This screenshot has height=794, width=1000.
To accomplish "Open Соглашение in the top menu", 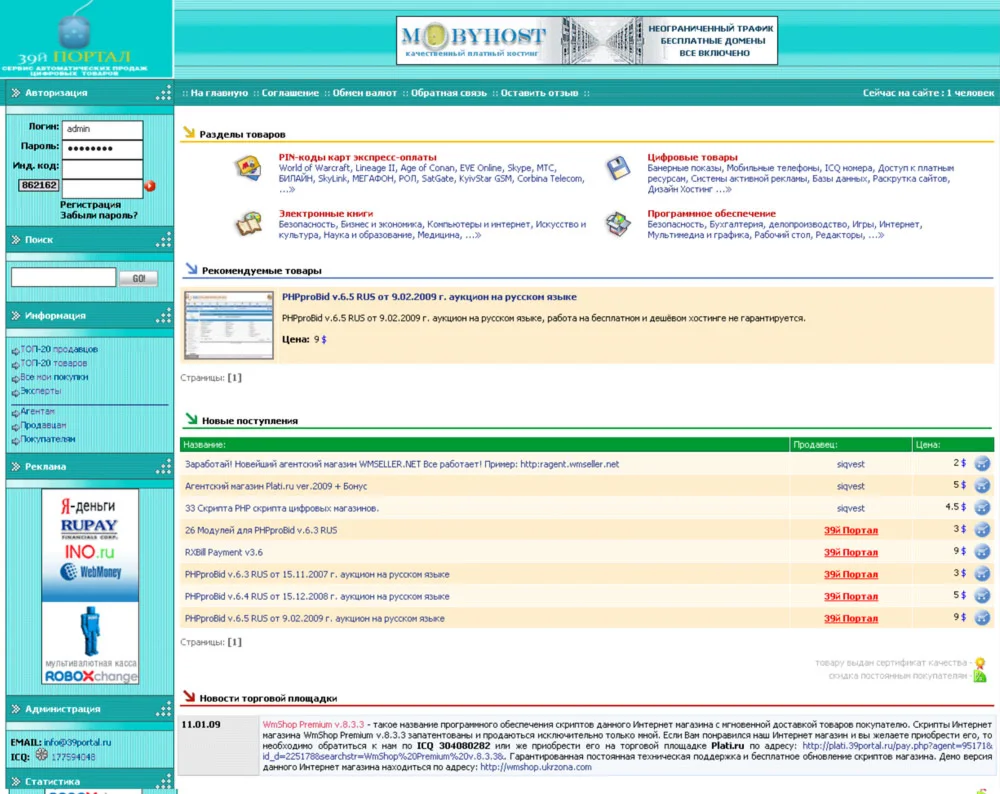I will pyautogui.click(x=290, y=93).
